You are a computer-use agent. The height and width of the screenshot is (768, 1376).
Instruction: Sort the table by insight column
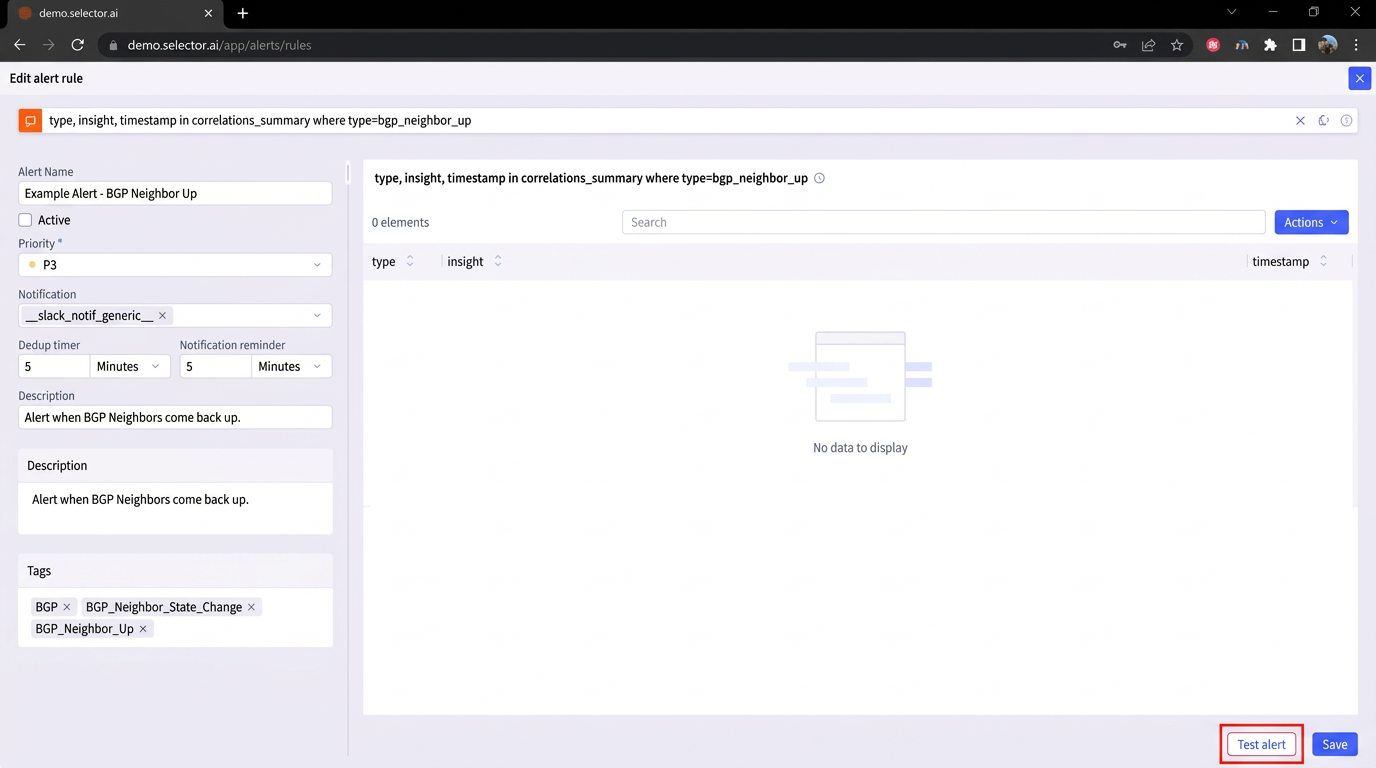tap(498, 262)
